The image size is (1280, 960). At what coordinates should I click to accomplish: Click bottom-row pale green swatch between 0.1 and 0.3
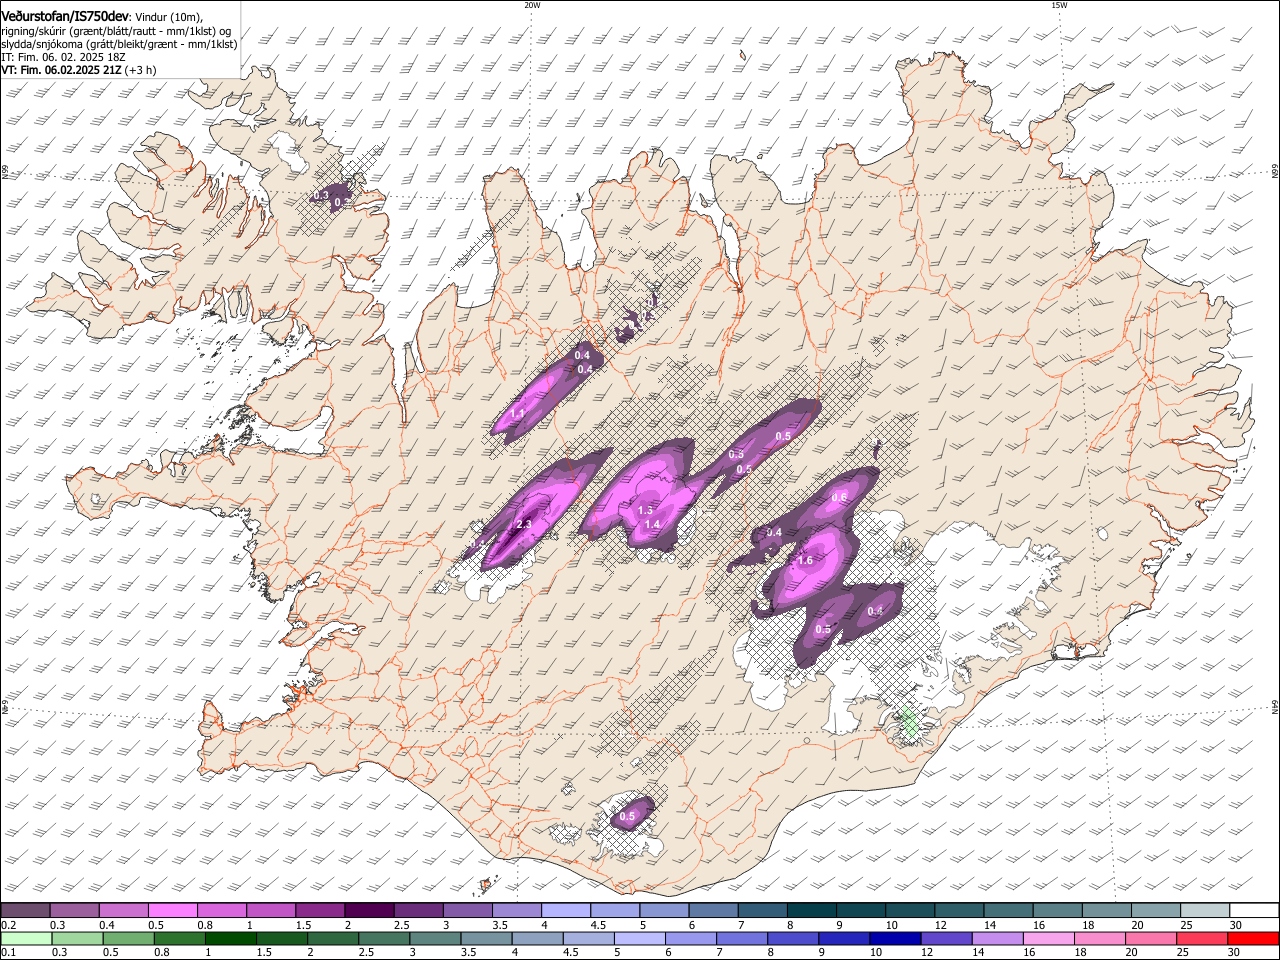25,939
